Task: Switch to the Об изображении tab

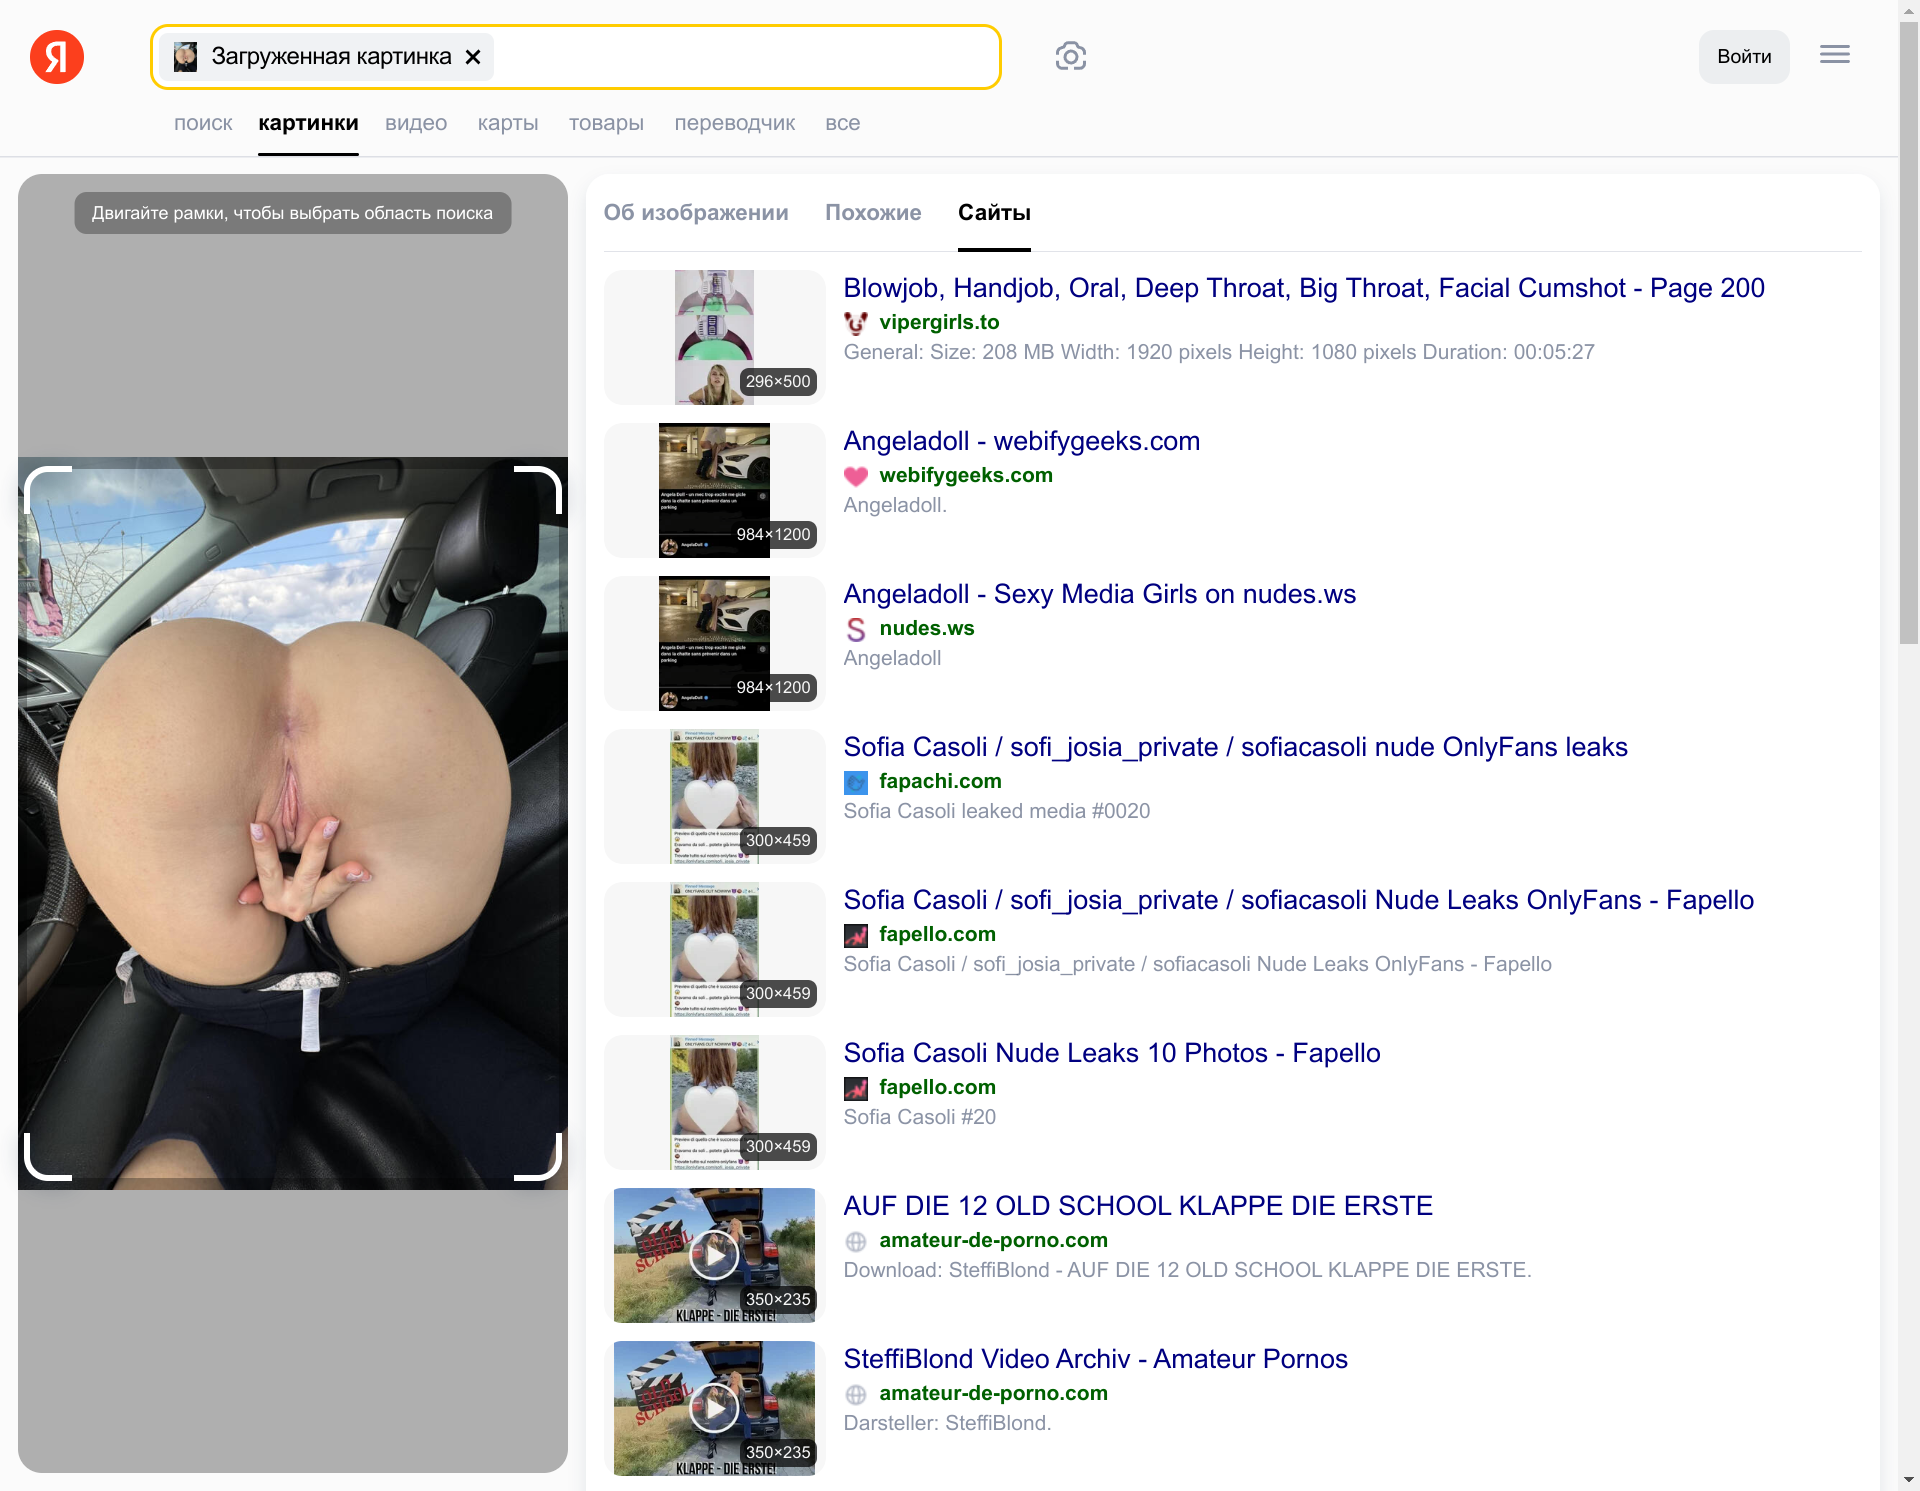Action: (696, 213)
